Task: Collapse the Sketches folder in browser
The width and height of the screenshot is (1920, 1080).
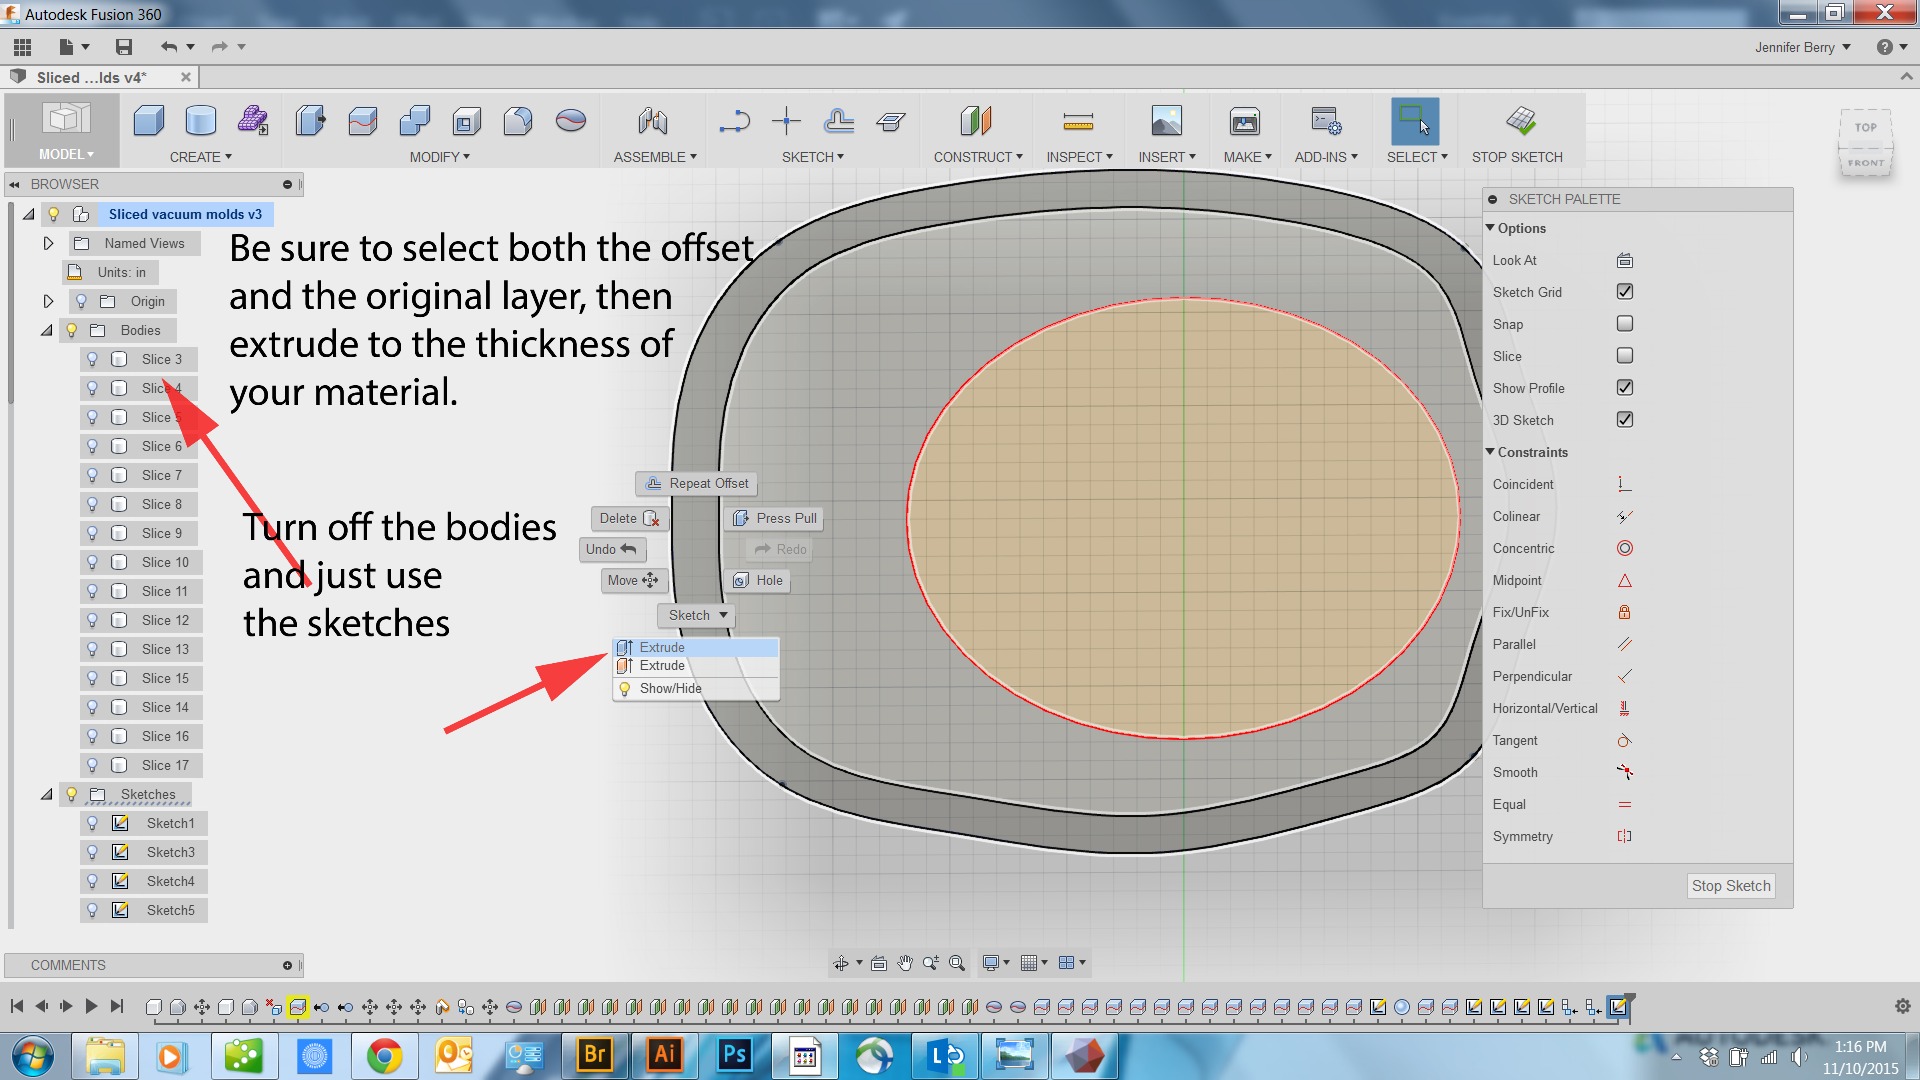Action: [46, 794]
